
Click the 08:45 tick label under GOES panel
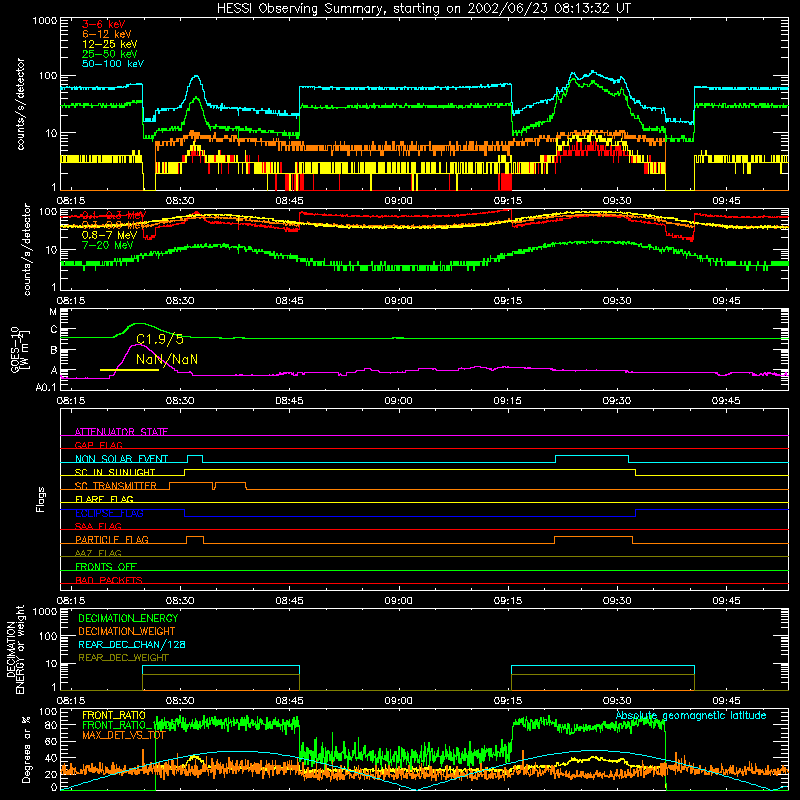pyautogui.click(x=289, y=401)
